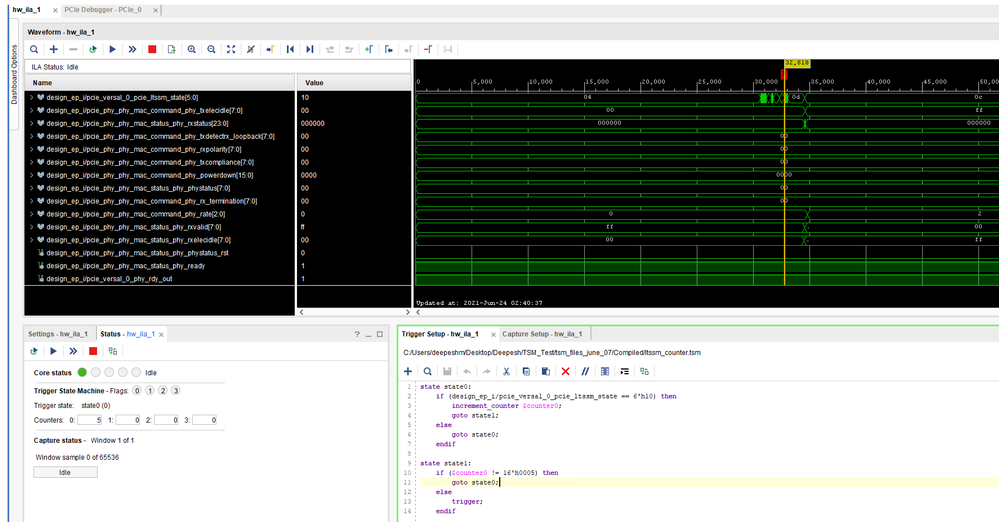
Task: Click trigger state machine flag 3
Action: pos(176,390)
